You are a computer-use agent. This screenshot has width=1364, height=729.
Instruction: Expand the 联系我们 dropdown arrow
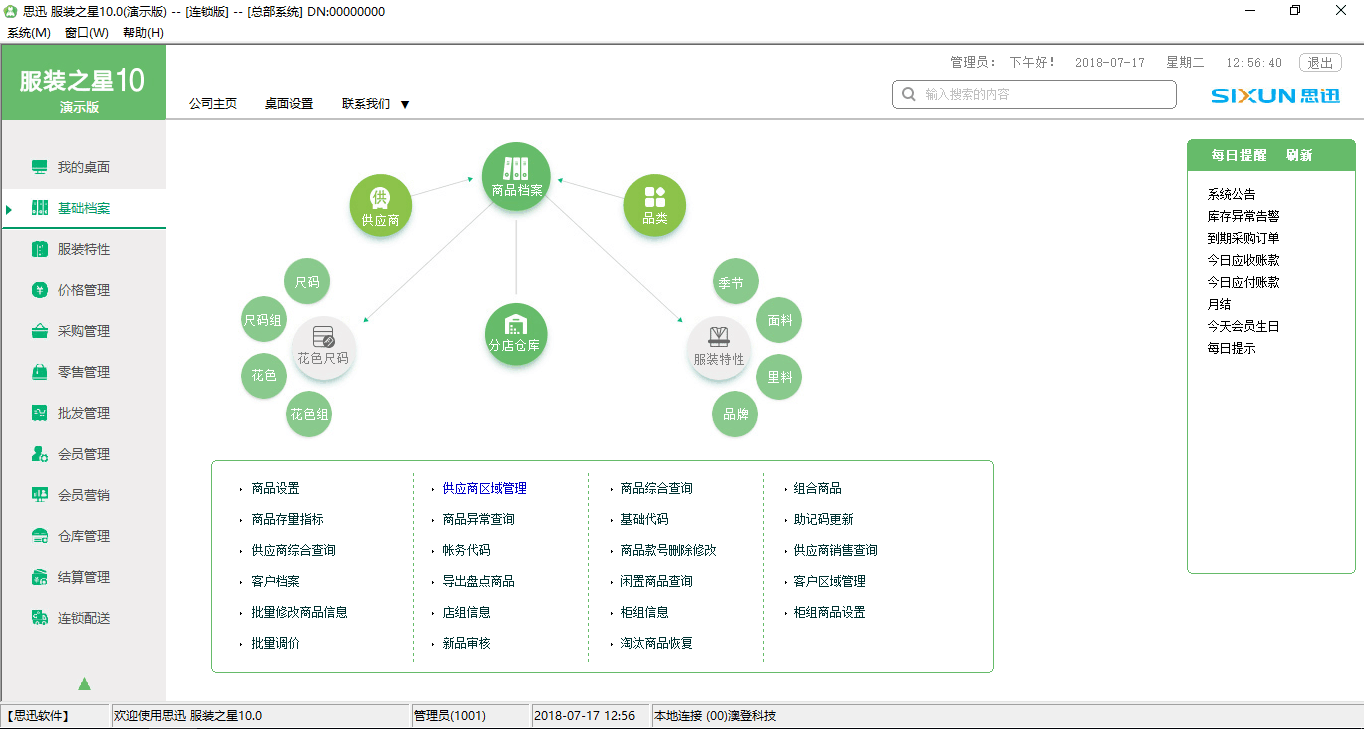pyautogui.click(x=405, y=104)
